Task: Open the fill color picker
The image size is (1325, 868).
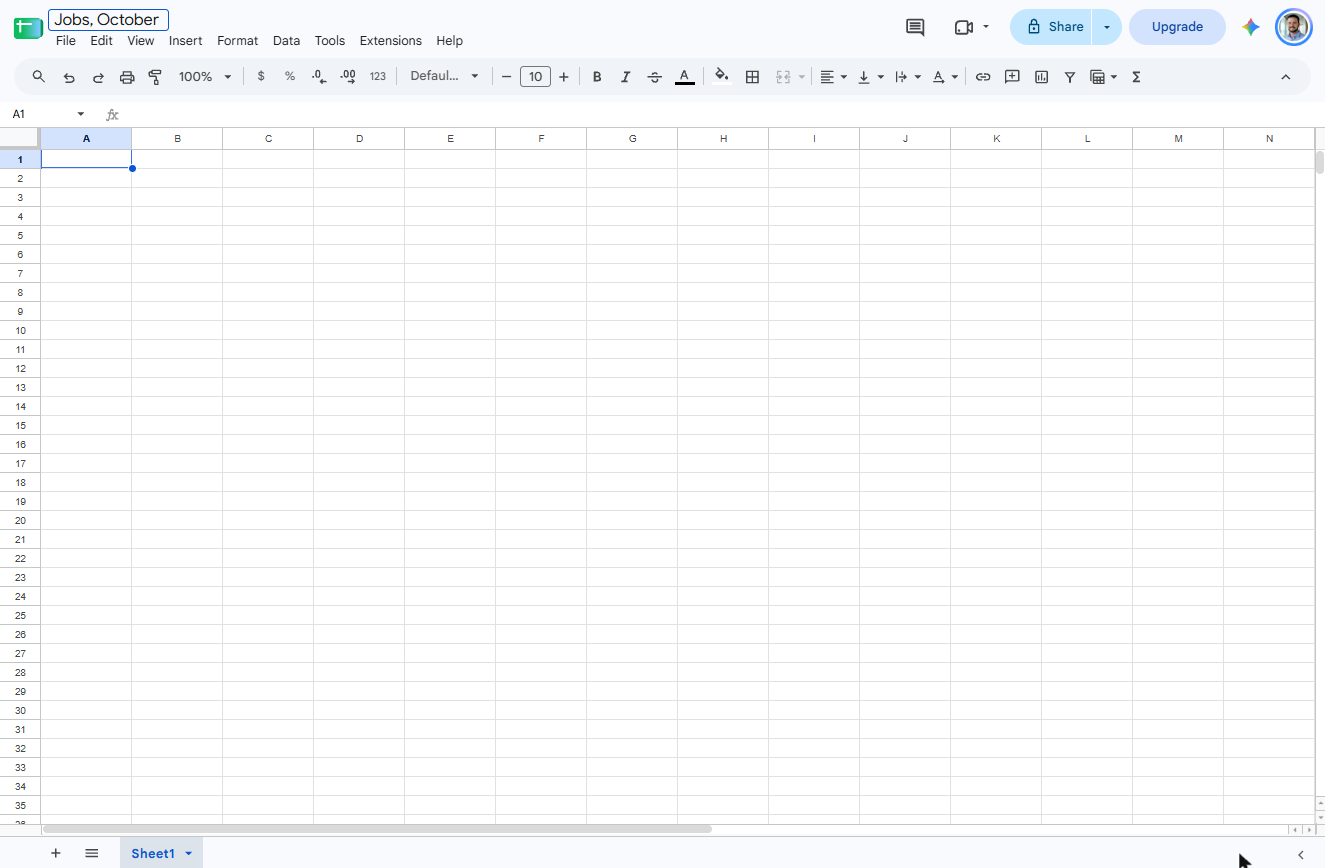Action: pos(722,77)
